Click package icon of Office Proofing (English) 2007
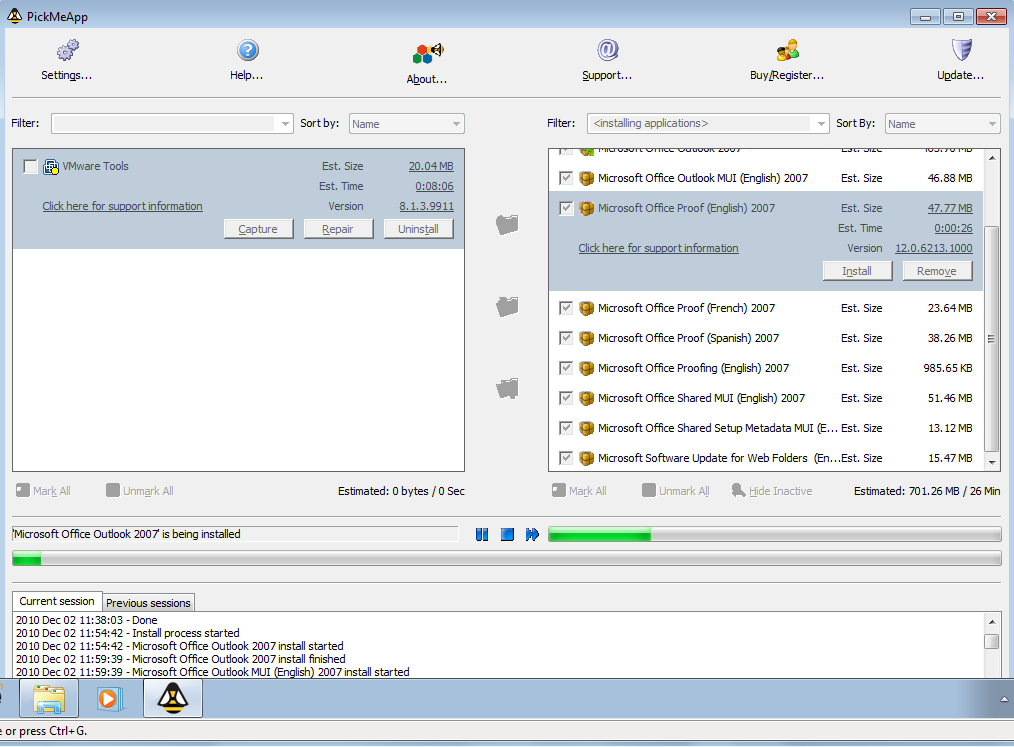The width and height of the screenshot is (1014, 747). click(587, 368)
